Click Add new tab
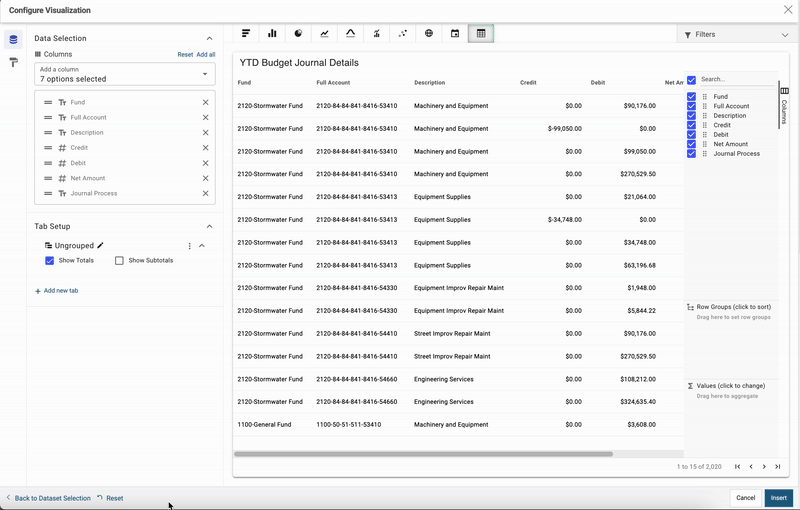800x510 pixels. tap(57, 291)
